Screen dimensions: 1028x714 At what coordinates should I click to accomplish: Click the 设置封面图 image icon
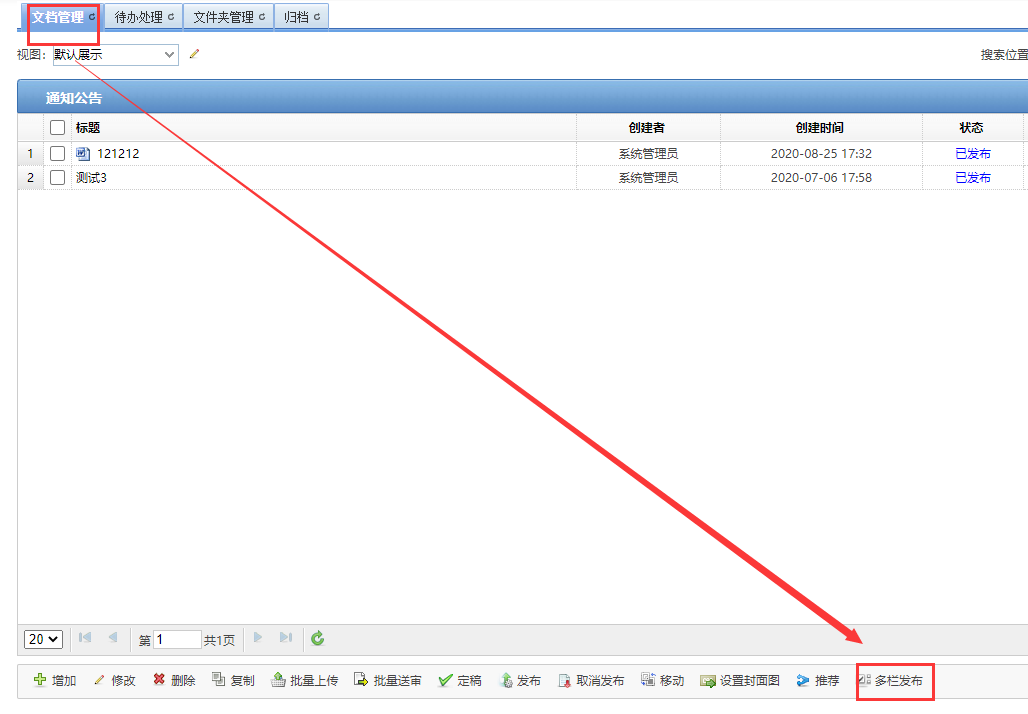tap(708, 680)
